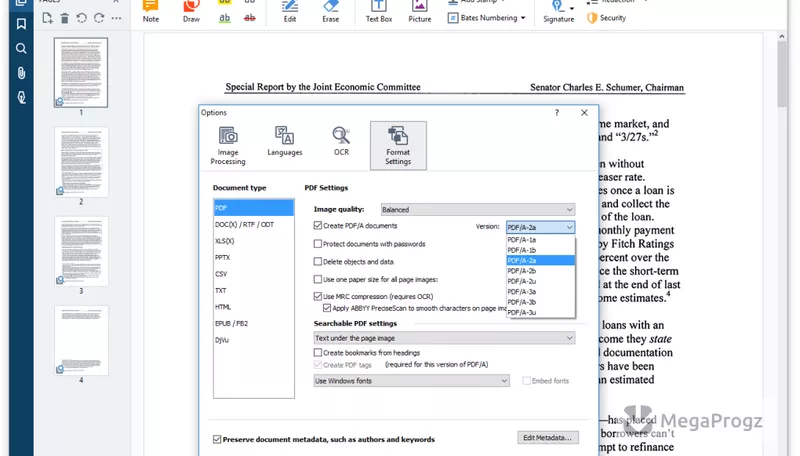This screenshot has width=800, height=456.
Task: Choose PDF/A-1a from version list
Action: 540,240
